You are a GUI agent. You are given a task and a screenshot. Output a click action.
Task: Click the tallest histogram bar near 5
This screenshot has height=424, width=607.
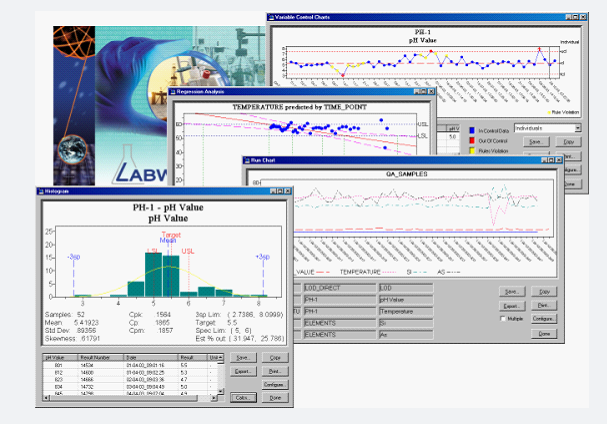(x=153, y=275)
